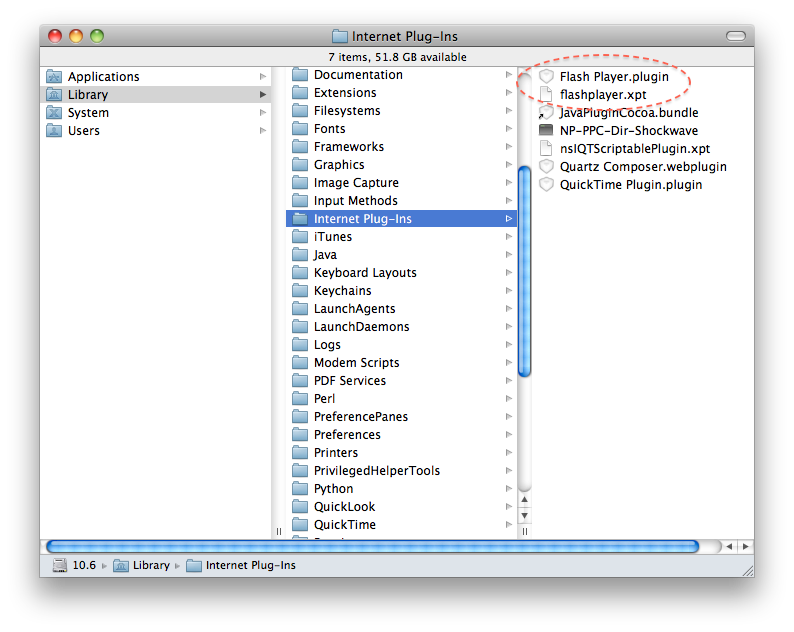Click the arrow next to System
This screenshot has height=632, width=794.
click(x=263, y=112)
